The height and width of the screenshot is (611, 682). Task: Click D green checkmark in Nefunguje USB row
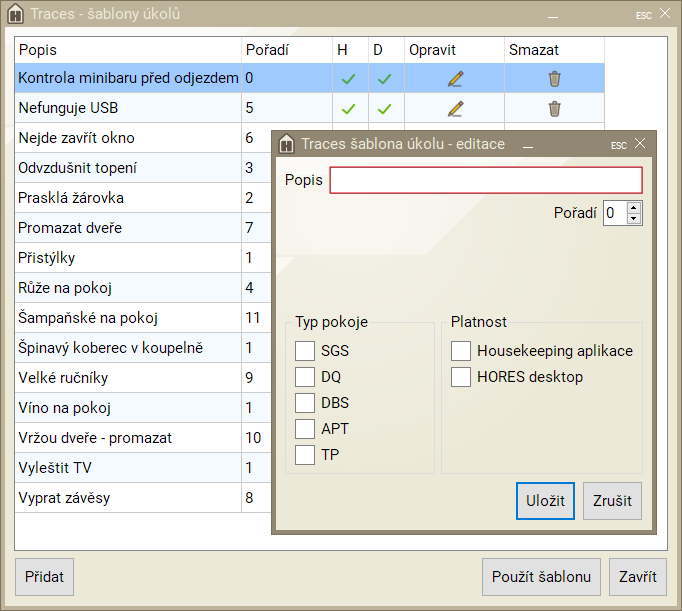(384, 108)
